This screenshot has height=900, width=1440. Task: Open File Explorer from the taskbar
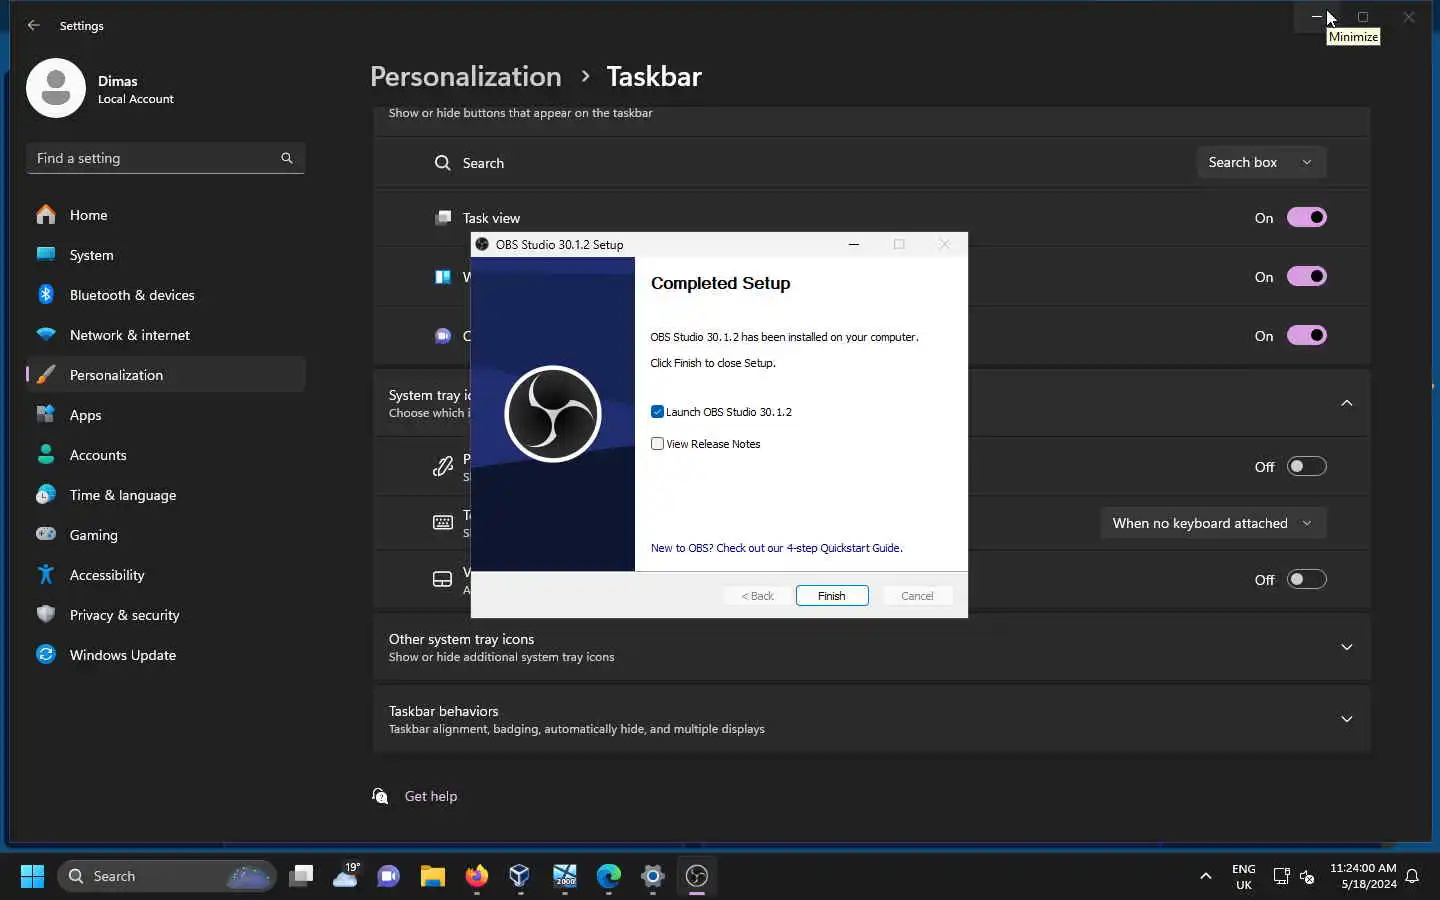[x=432, y=876]
